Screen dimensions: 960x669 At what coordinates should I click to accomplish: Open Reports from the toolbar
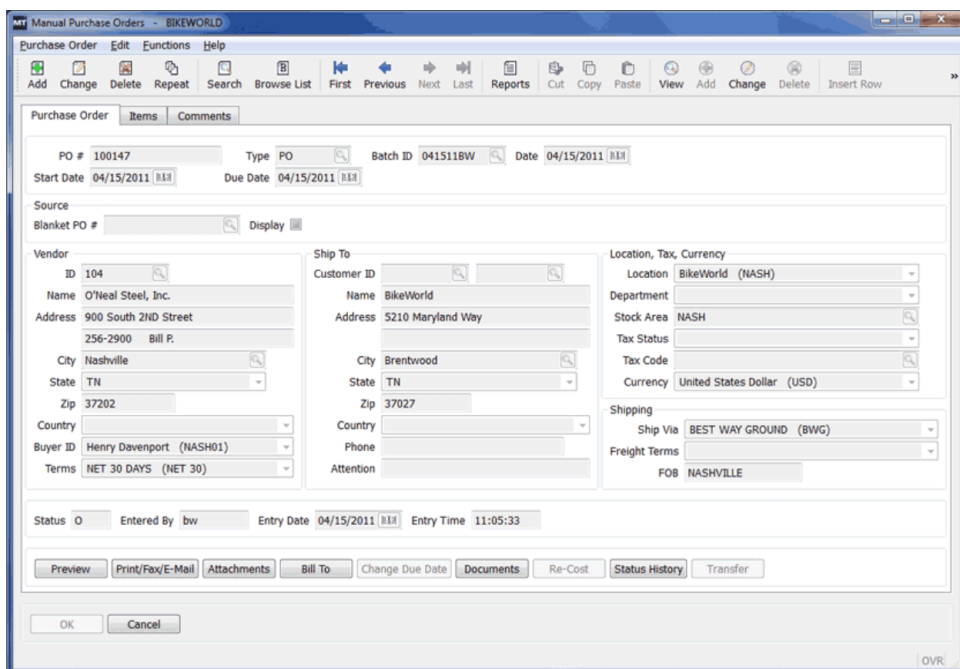pos(513,75)
